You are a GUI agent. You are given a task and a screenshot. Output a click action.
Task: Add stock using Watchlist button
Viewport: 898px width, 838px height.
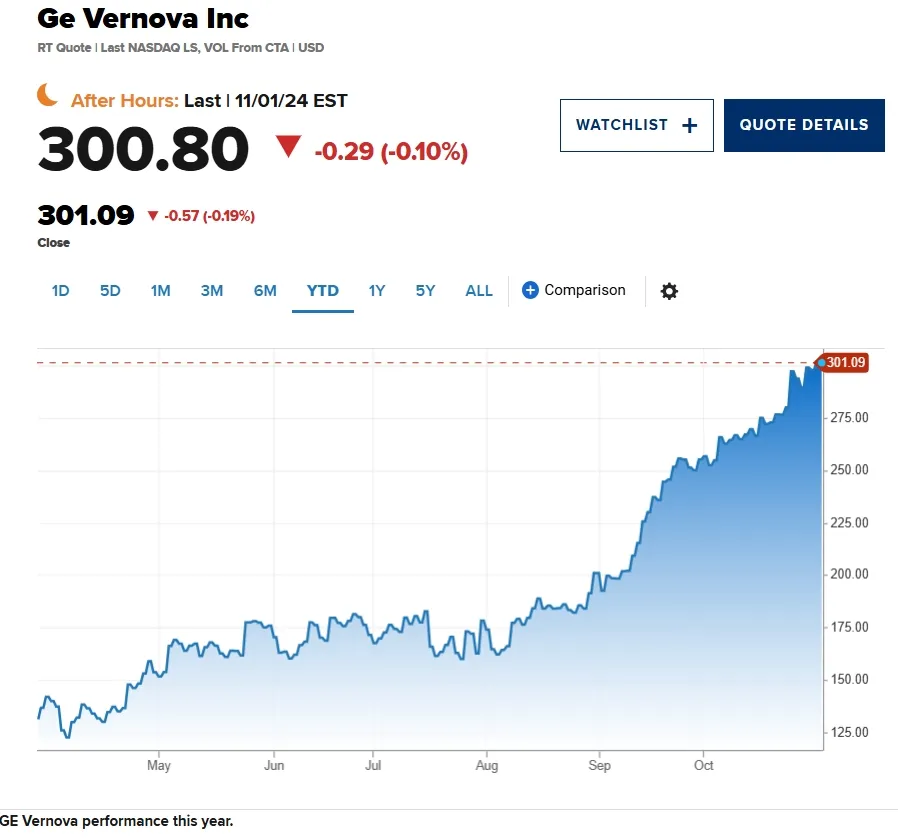click(x=637, y=125)
